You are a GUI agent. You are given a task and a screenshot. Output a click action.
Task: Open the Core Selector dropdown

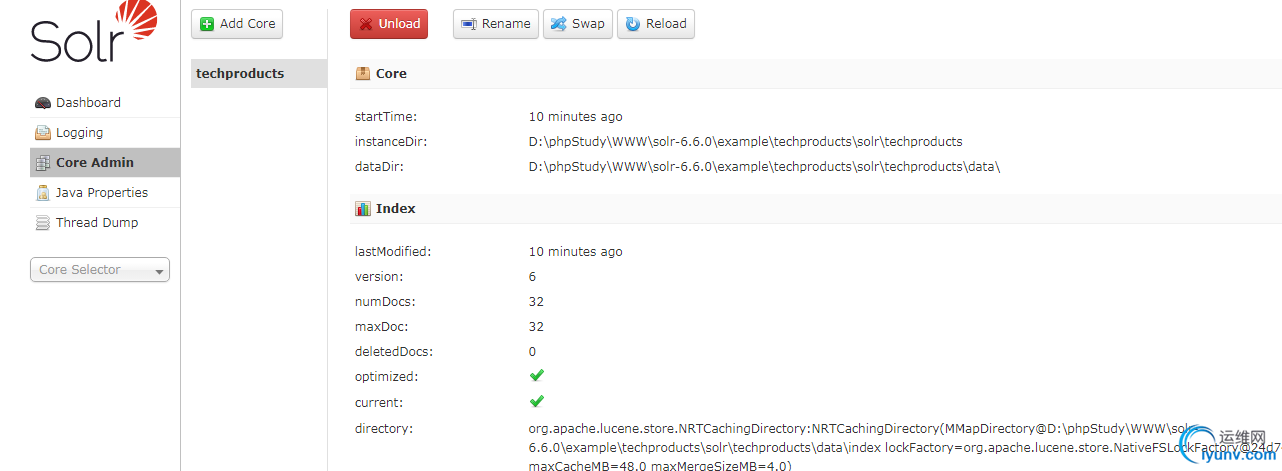100,270
